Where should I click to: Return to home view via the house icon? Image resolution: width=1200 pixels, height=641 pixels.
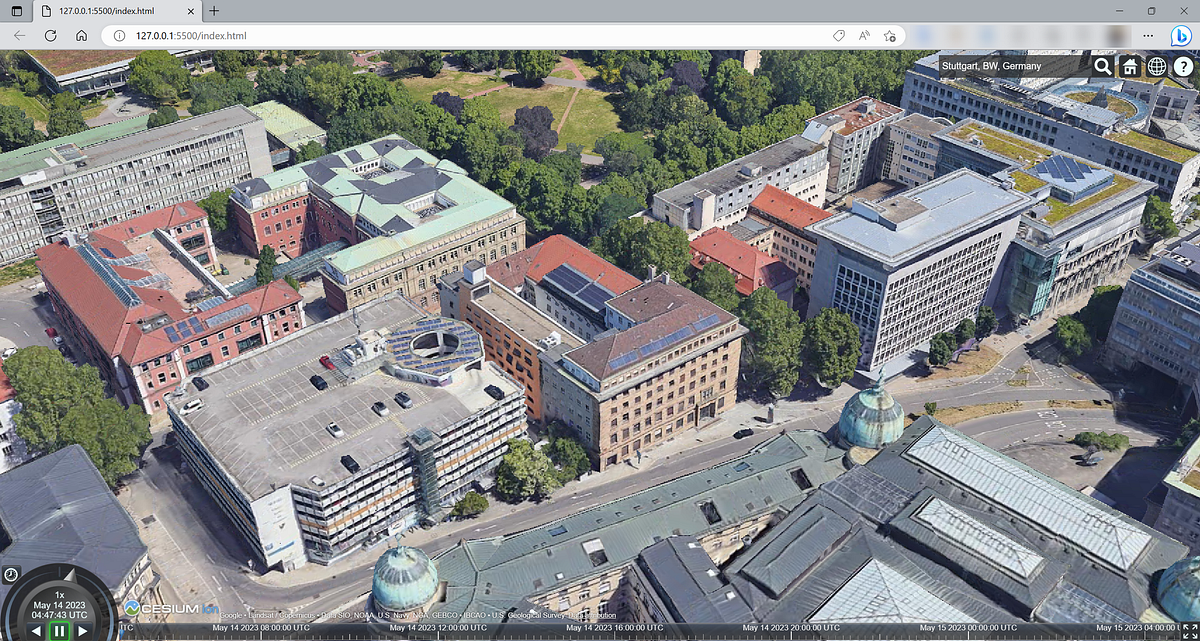pyautogui.click(x=1128, y=67)
